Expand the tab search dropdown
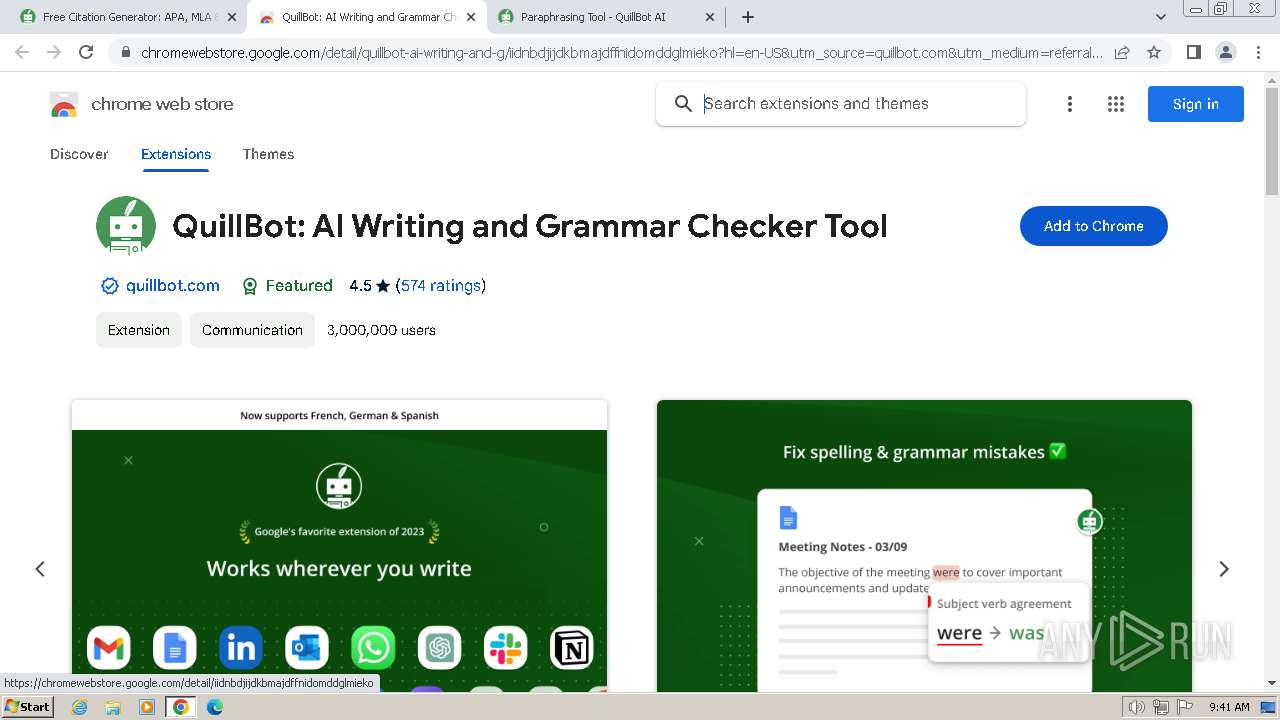Screen dimensions: 1280x720 coord(1160,17)
